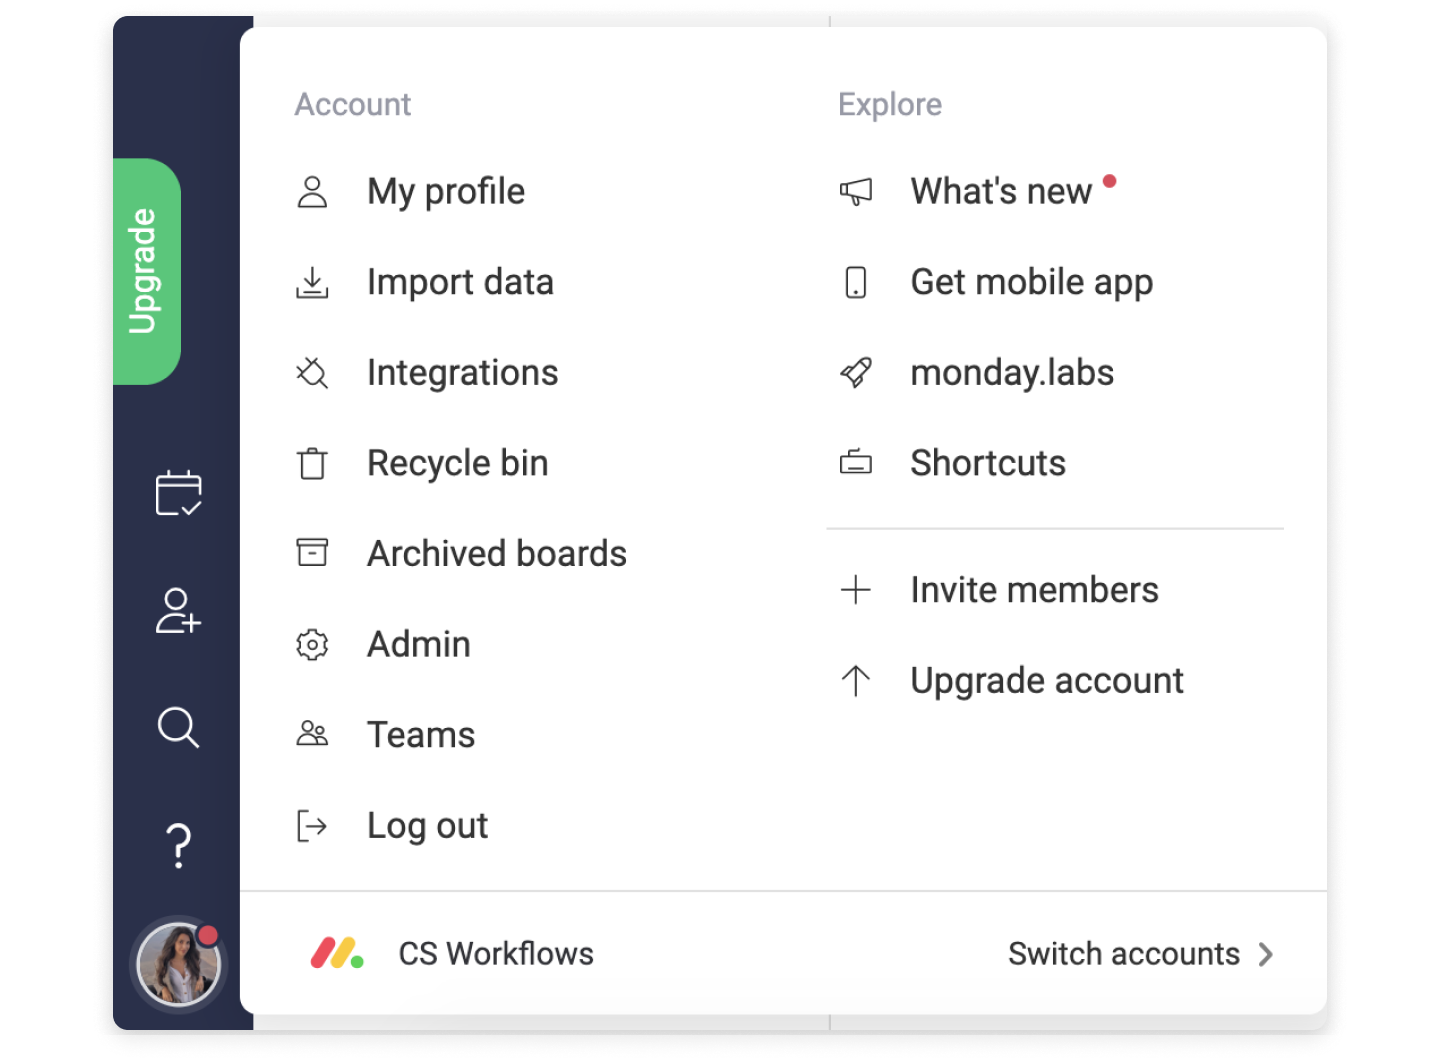
Task: Select Get mobile app
Action: pyautogui.click(x=1031, y=282)
